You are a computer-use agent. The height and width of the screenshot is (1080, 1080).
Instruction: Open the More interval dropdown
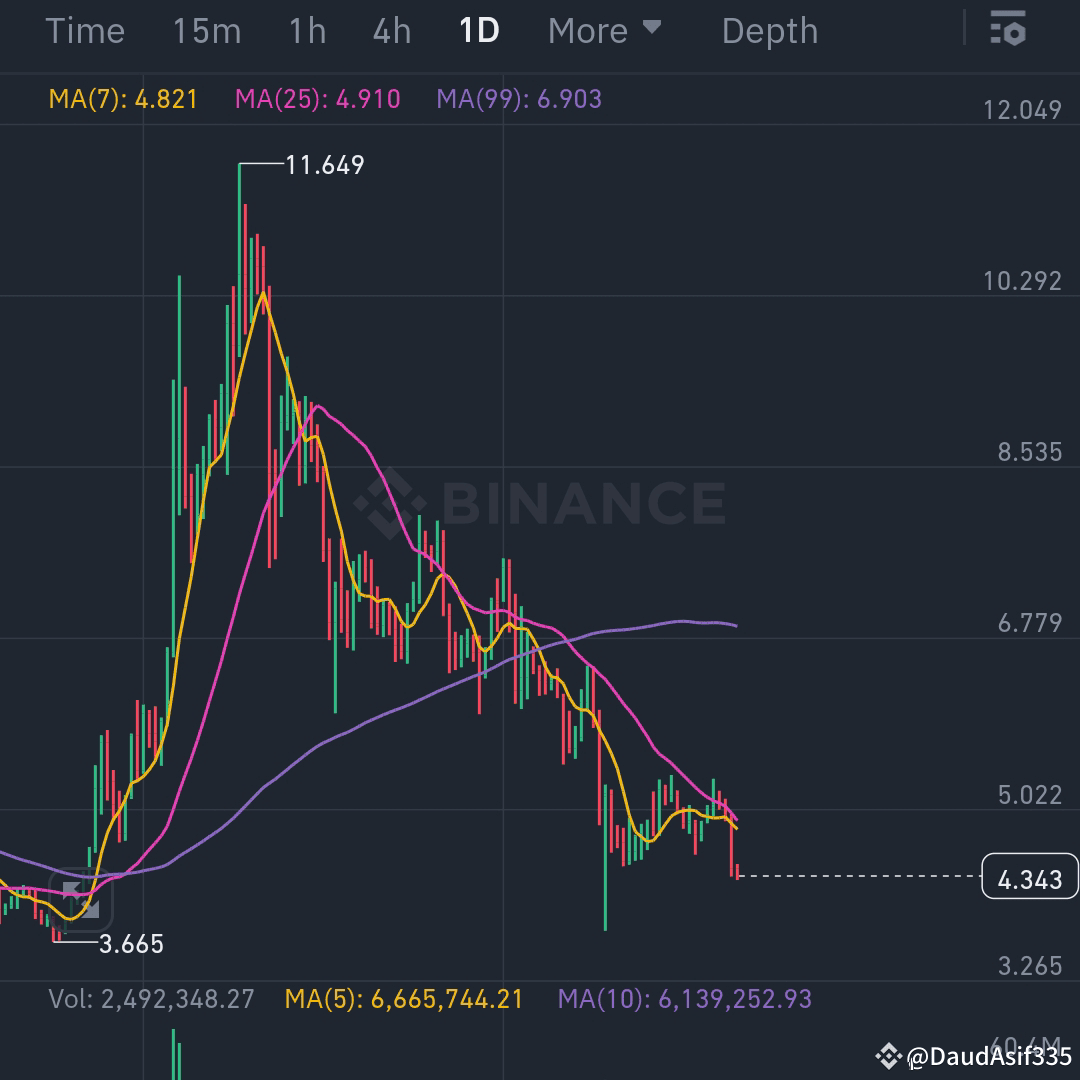pos(604,30)
